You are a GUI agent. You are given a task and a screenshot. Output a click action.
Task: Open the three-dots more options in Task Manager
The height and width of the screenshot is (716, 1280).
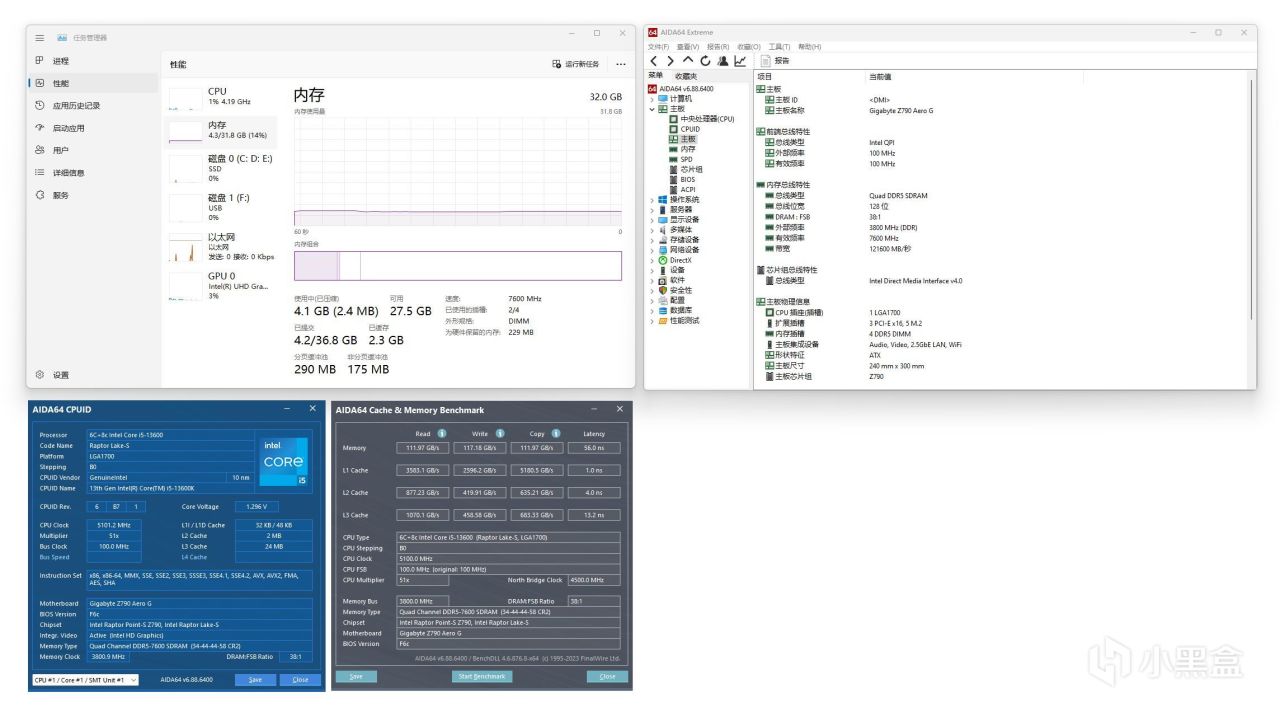point(620,64)
